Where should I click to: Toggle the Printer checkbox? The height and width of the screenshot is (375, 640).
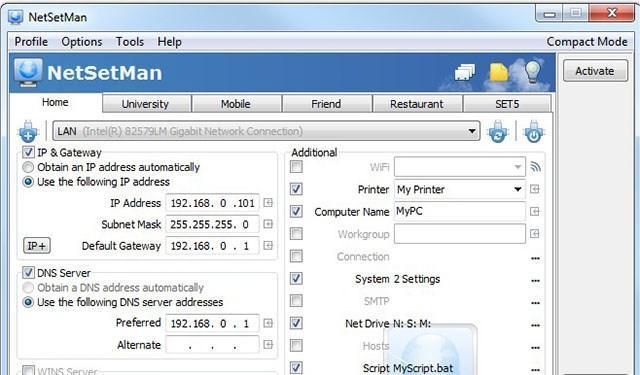[x=296, y=189]
